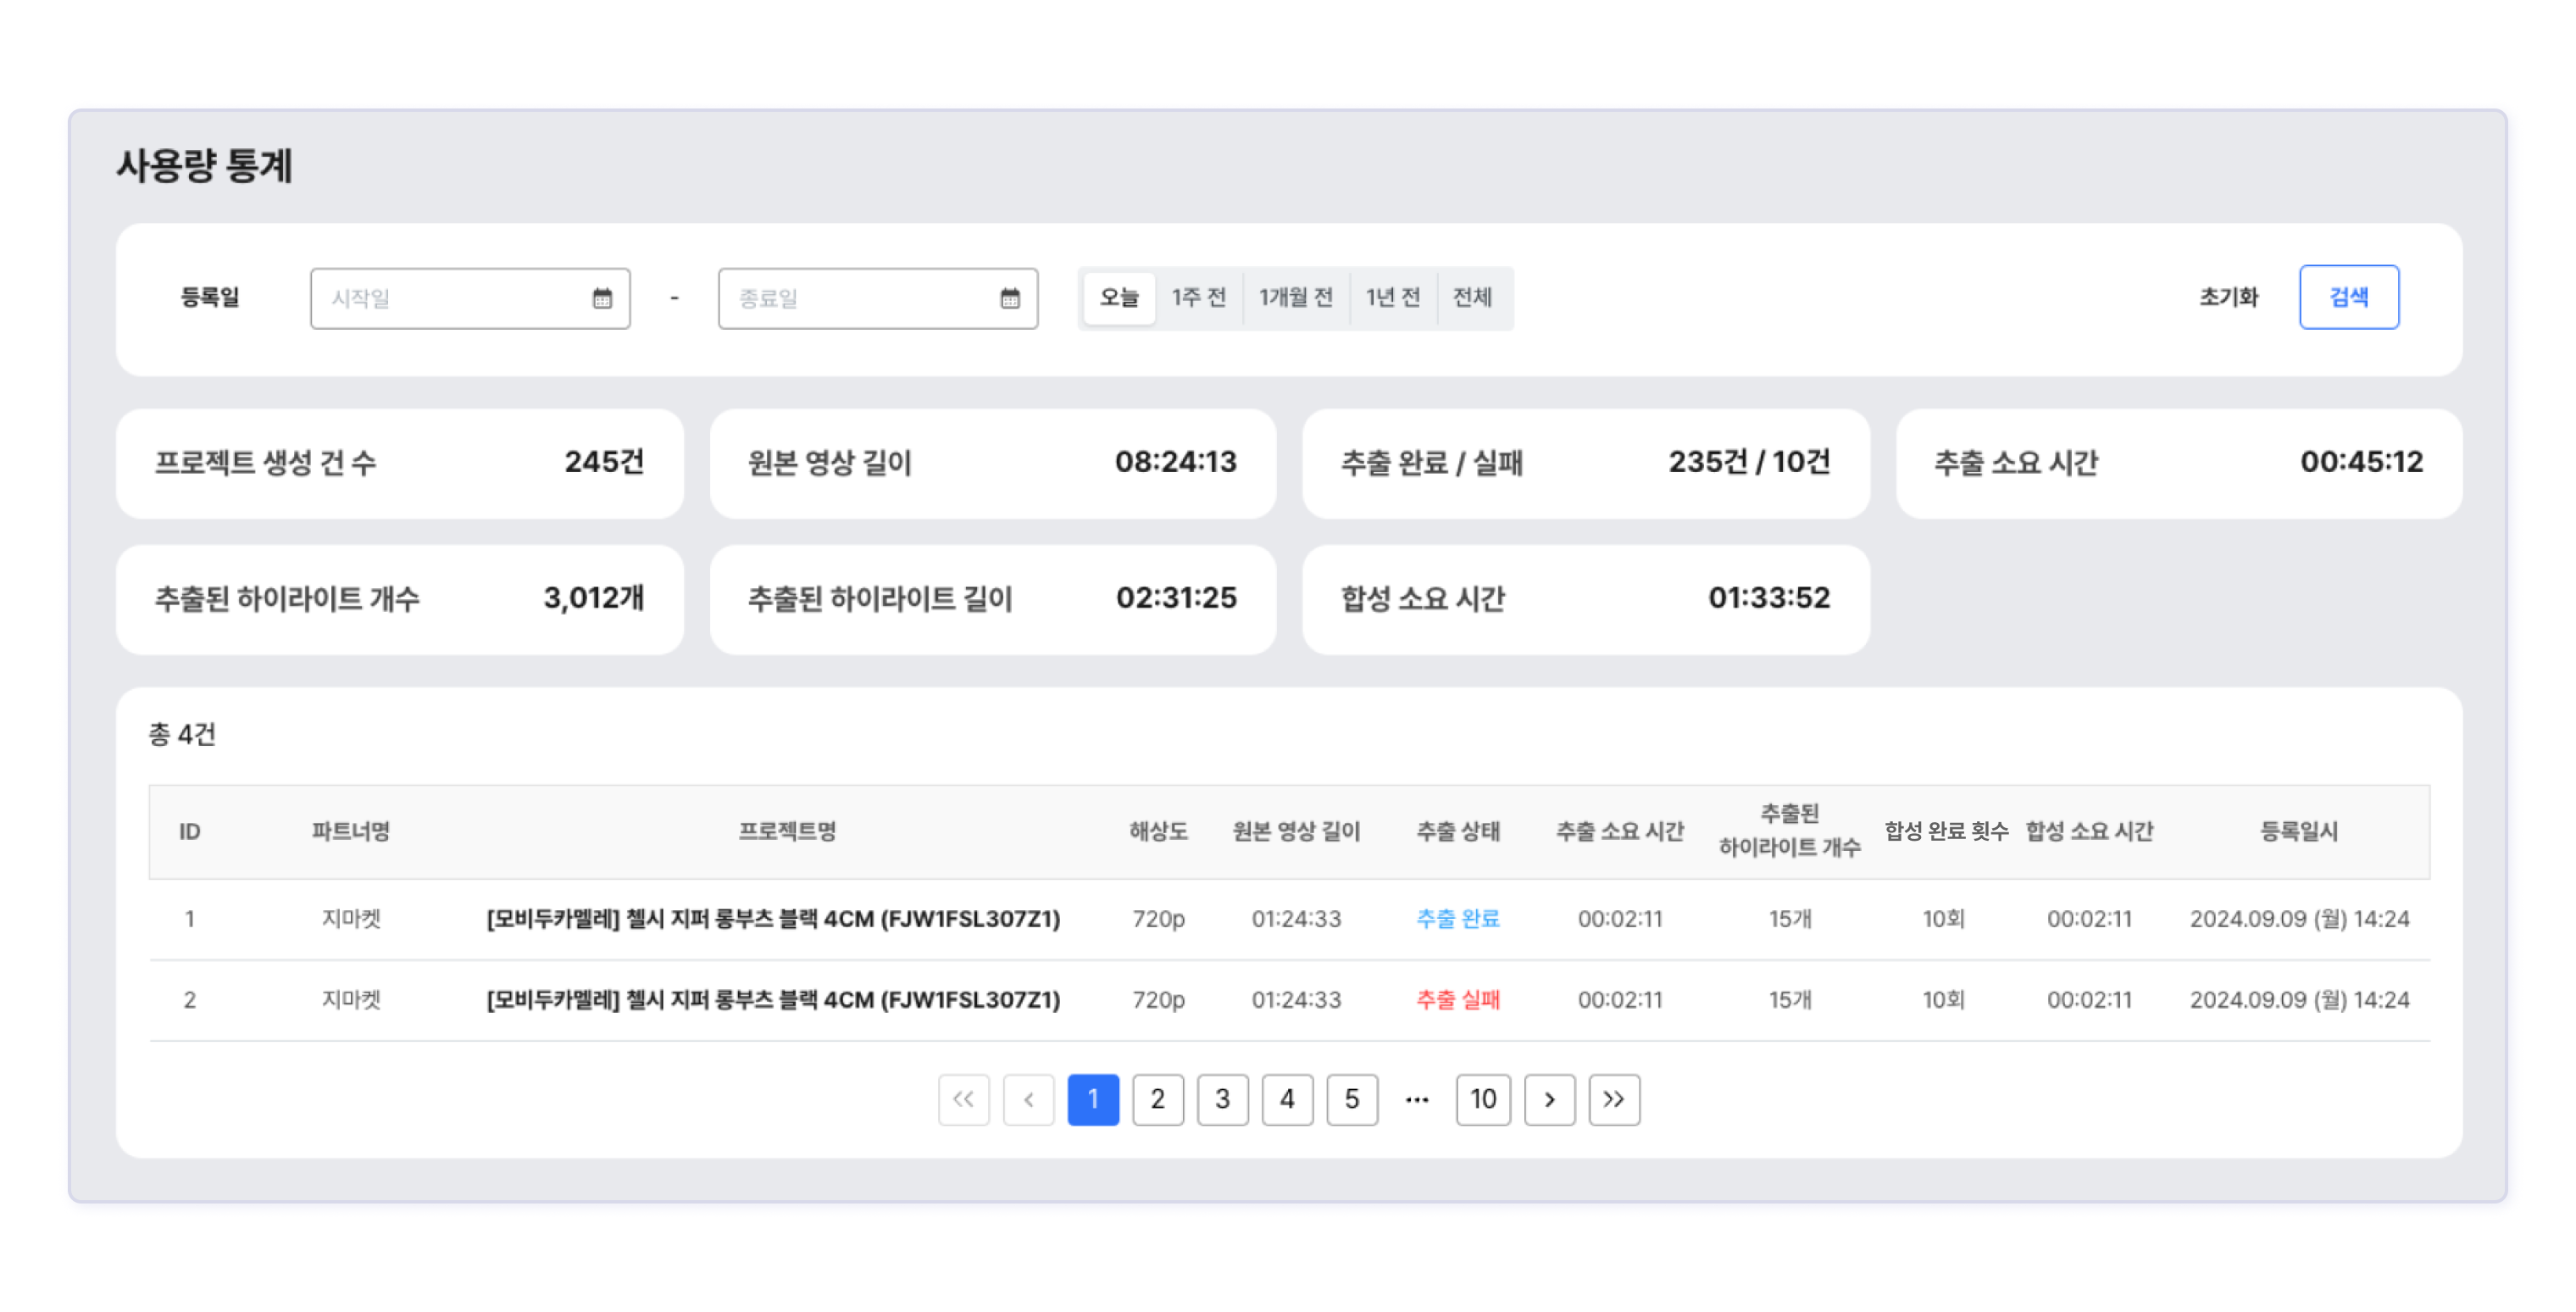The width and height of the screenshot is (2576, 1312).
Task: Click the previous page arrow icon
Action: pos(1028,1099)
